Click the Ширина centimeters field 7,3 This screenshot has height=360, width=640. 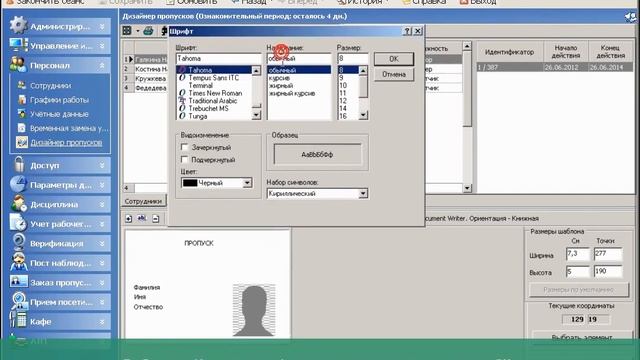578,254
